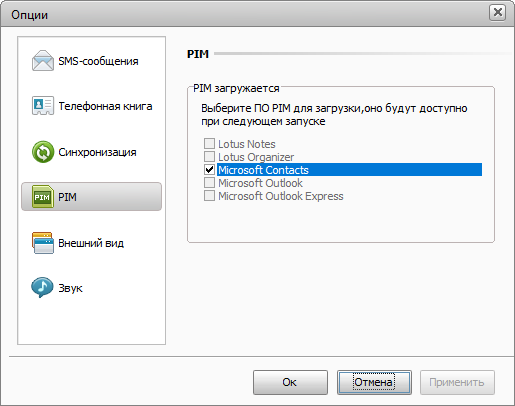Confirm changes with the Ок button
This screenshot has width=515, height=406.
(x=290, y=382)
